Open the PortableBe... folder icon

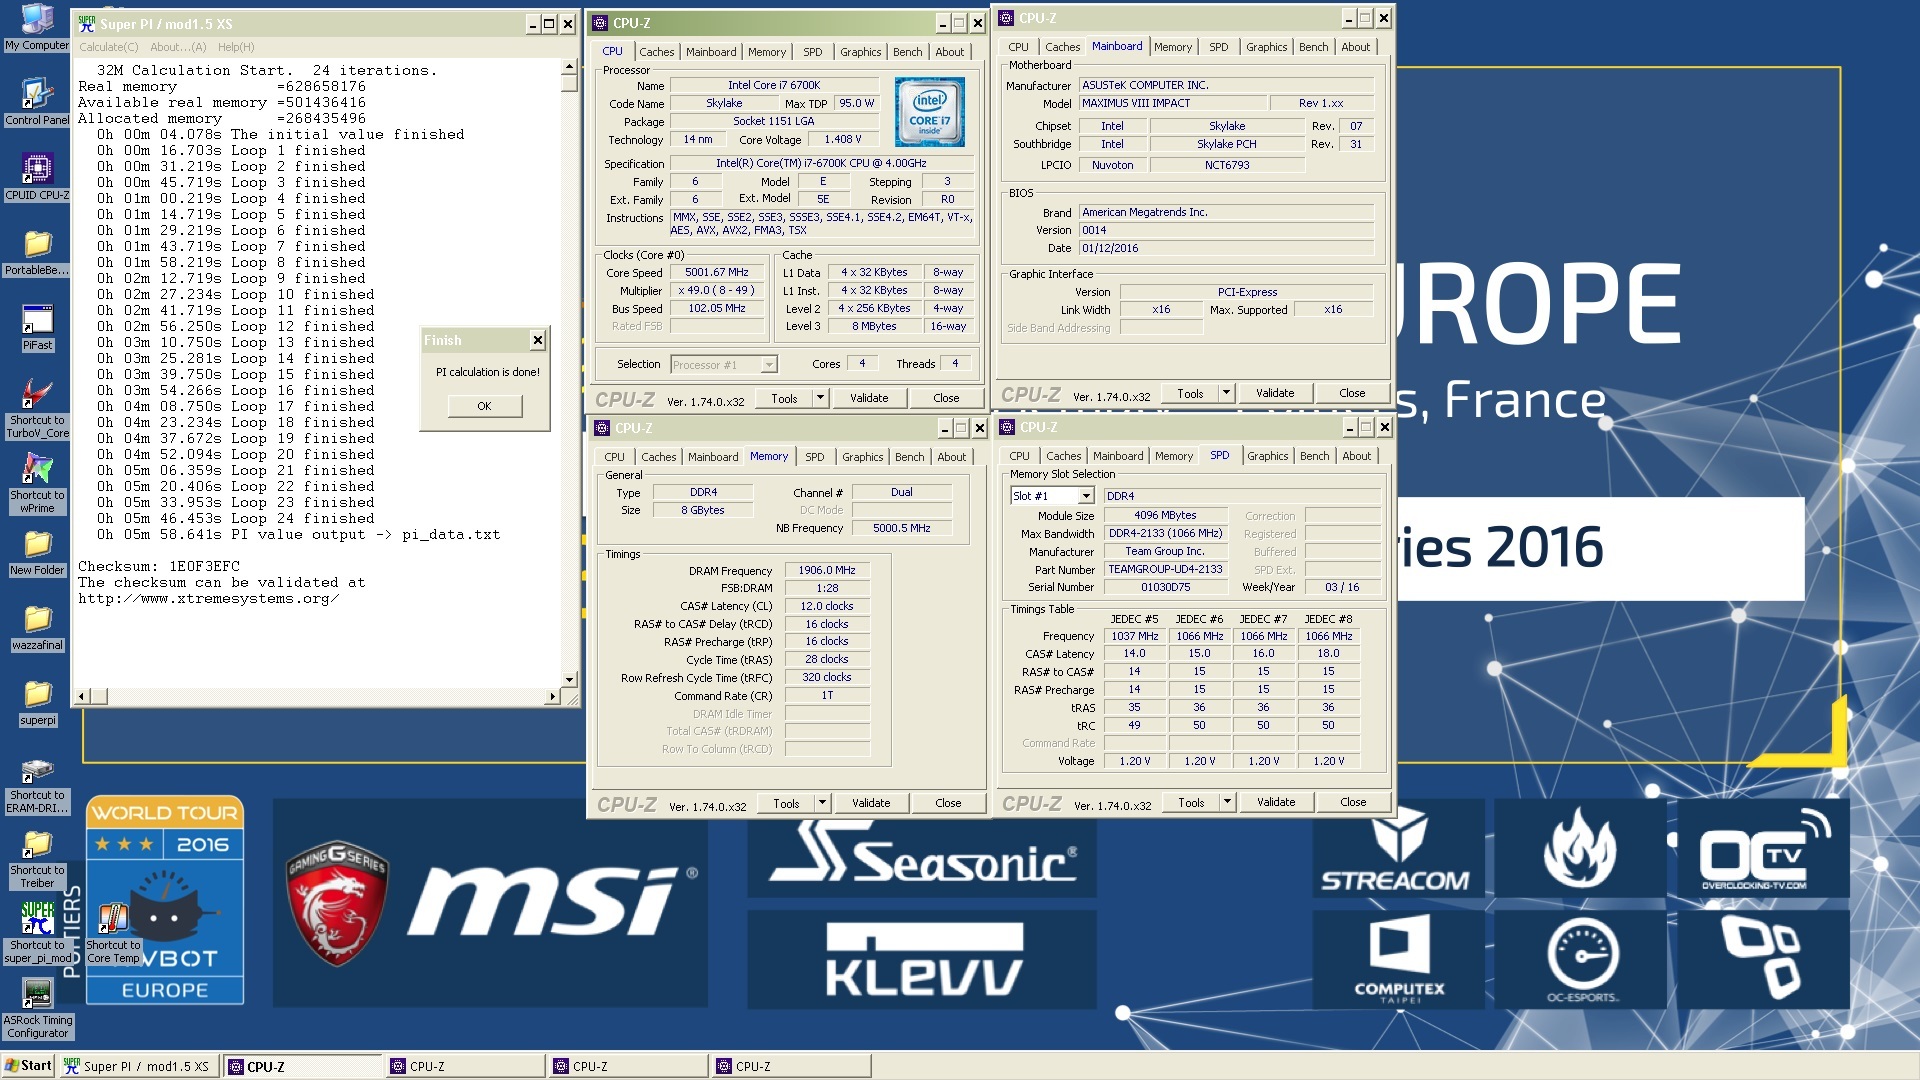pyautogui.click(x=37, y=251)
